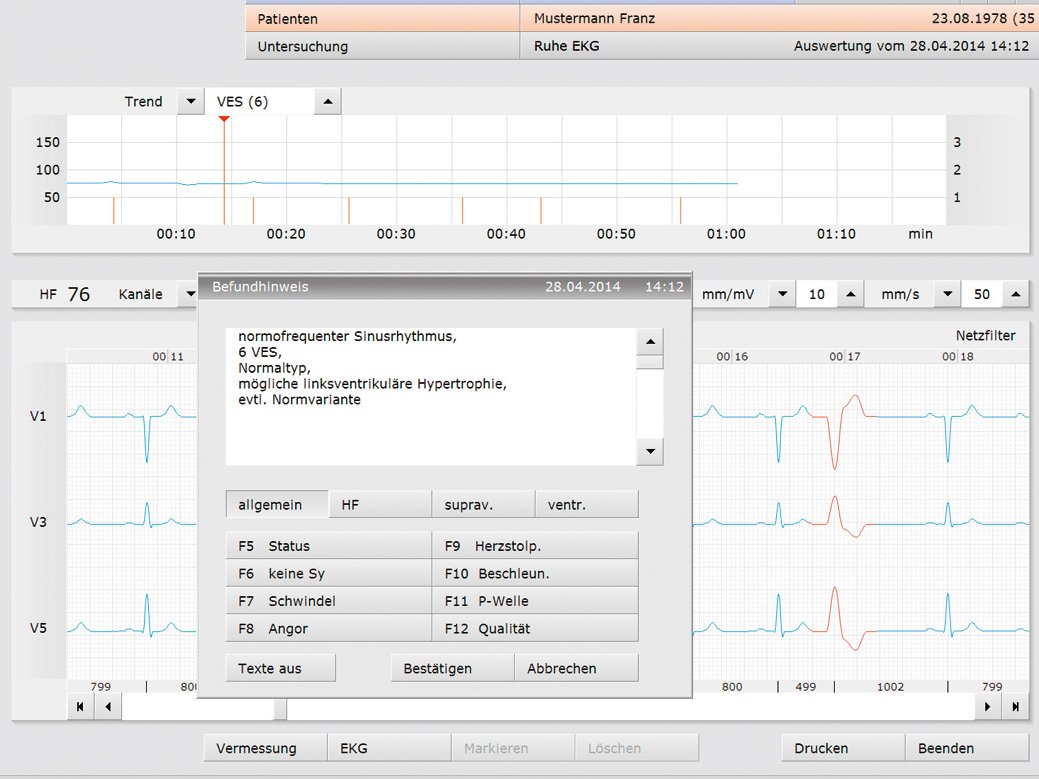Click the horizontal ECG scrollbar thumb
The image size is (1039, 779).
280,707
